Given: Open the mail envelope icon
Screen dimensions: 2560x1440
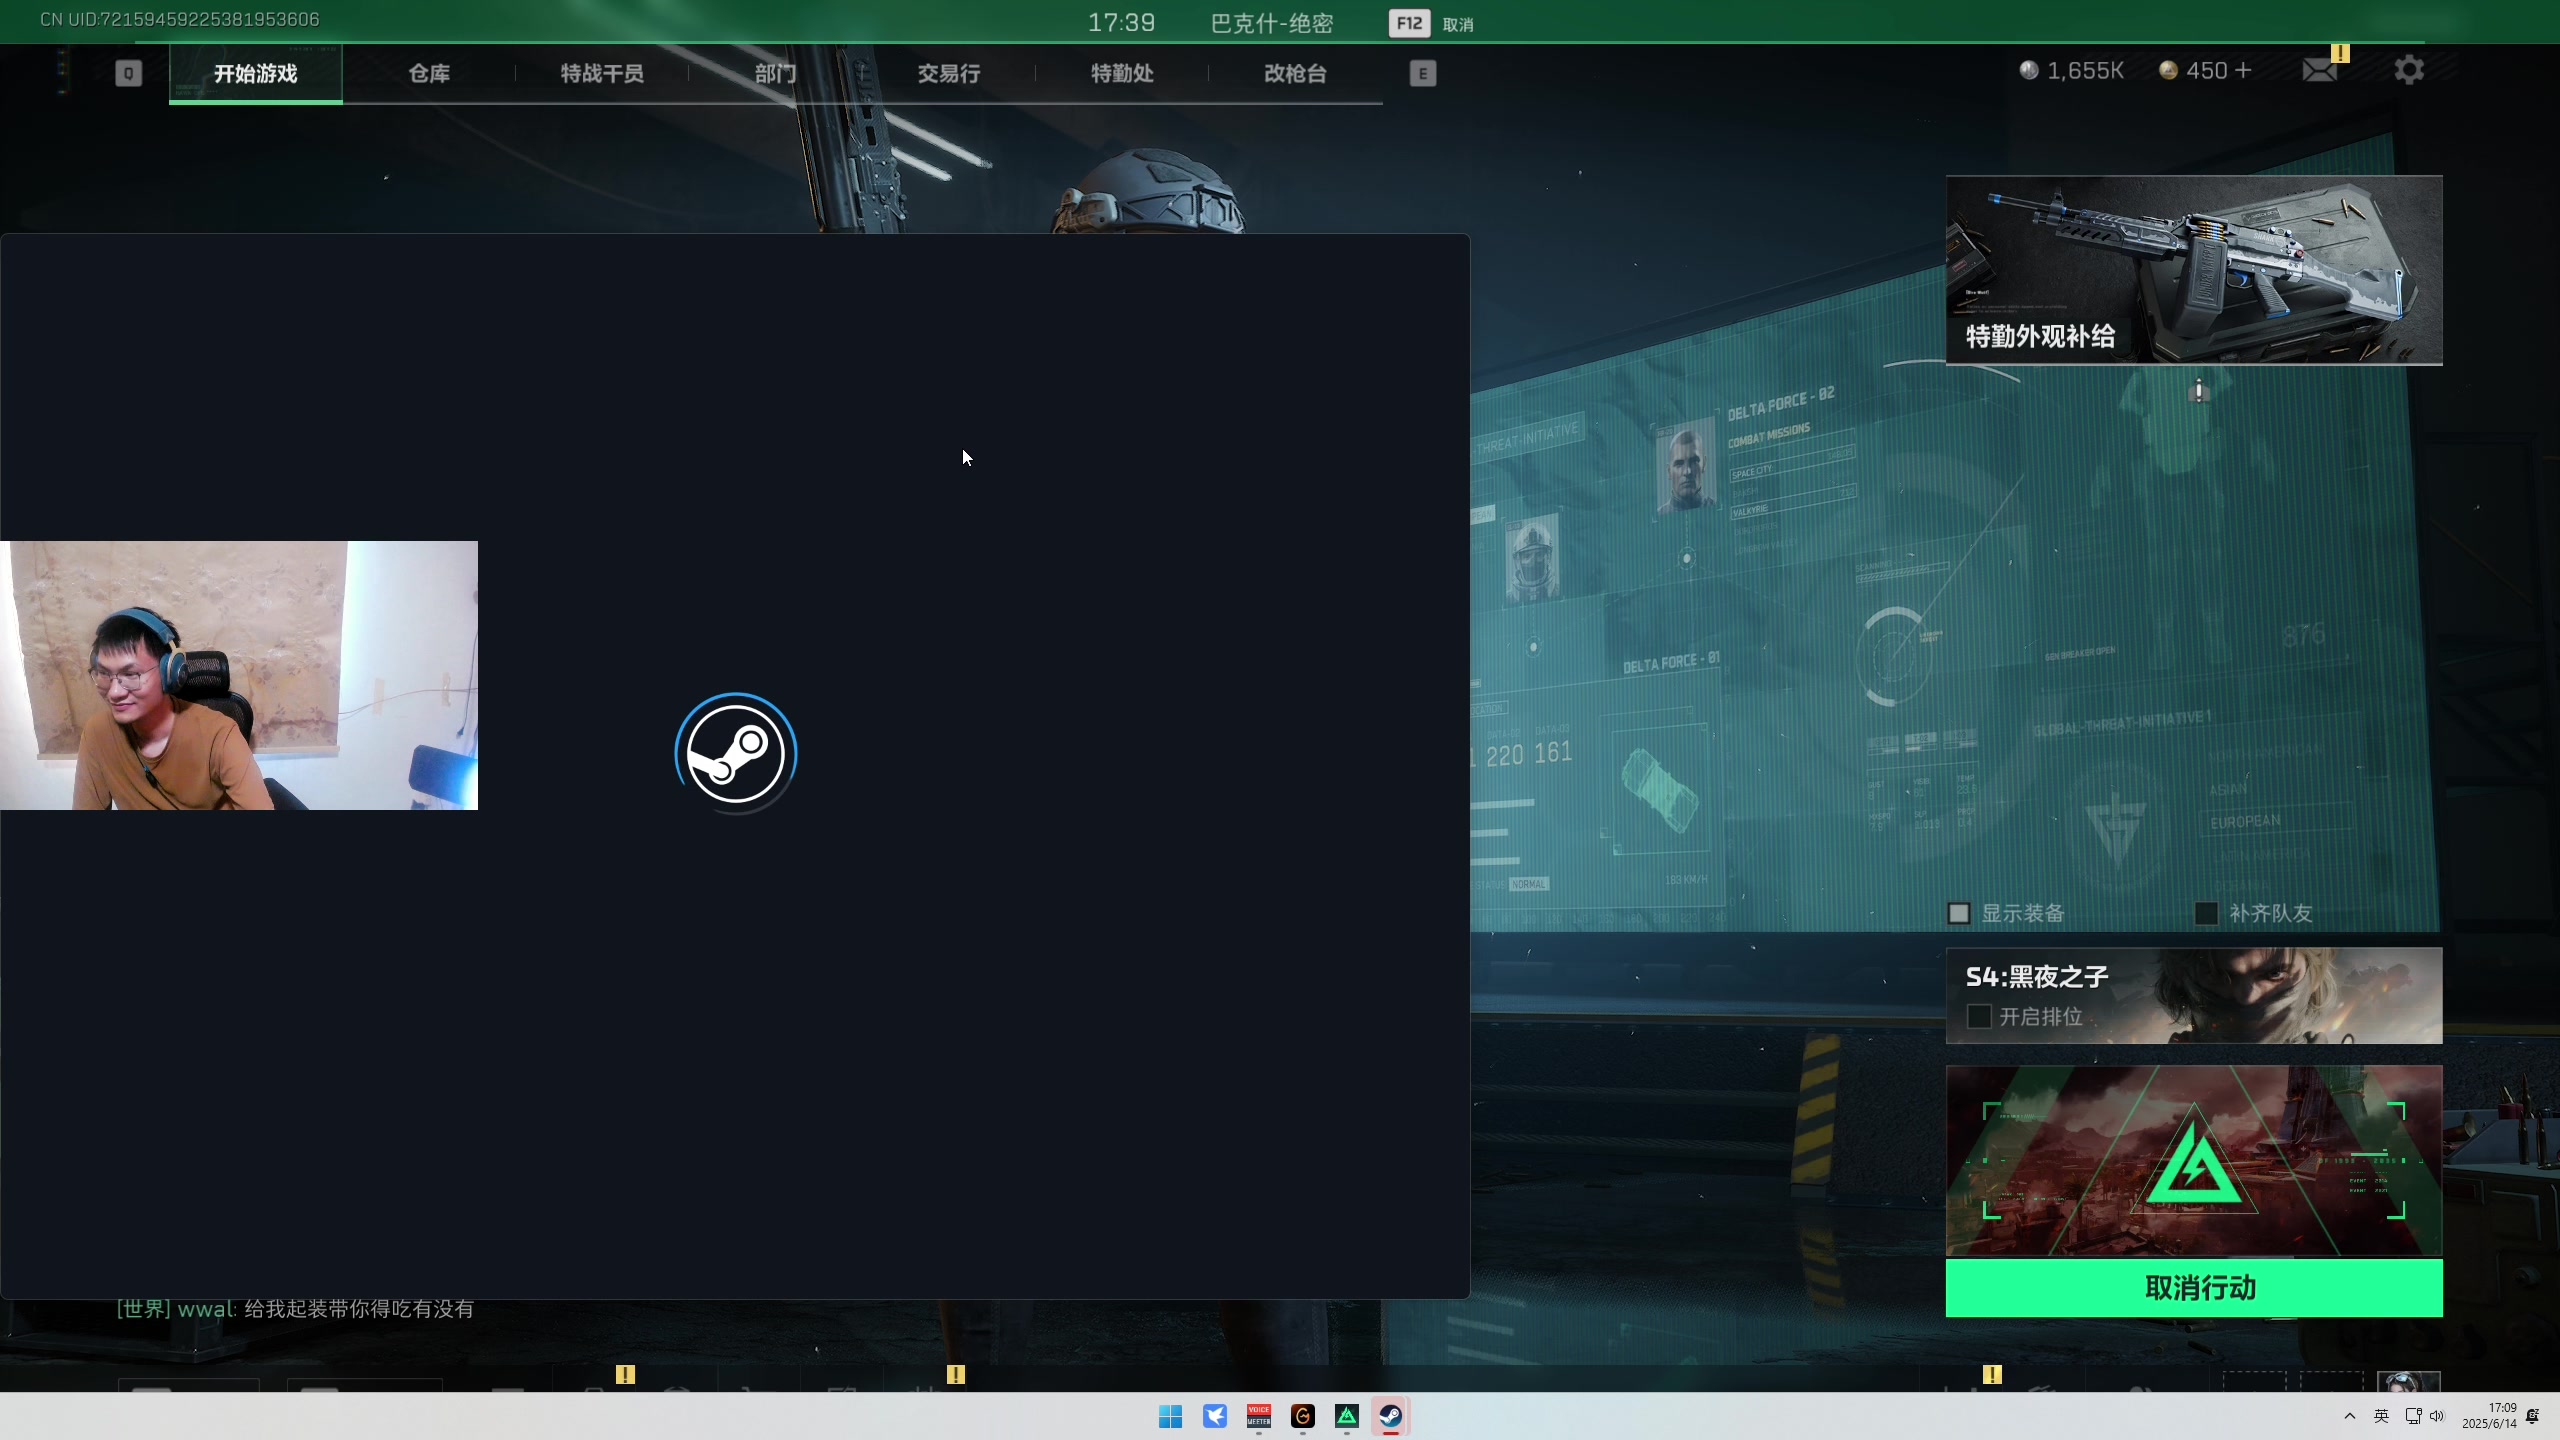Looking at the screenshot, I should pos(2319,70).
